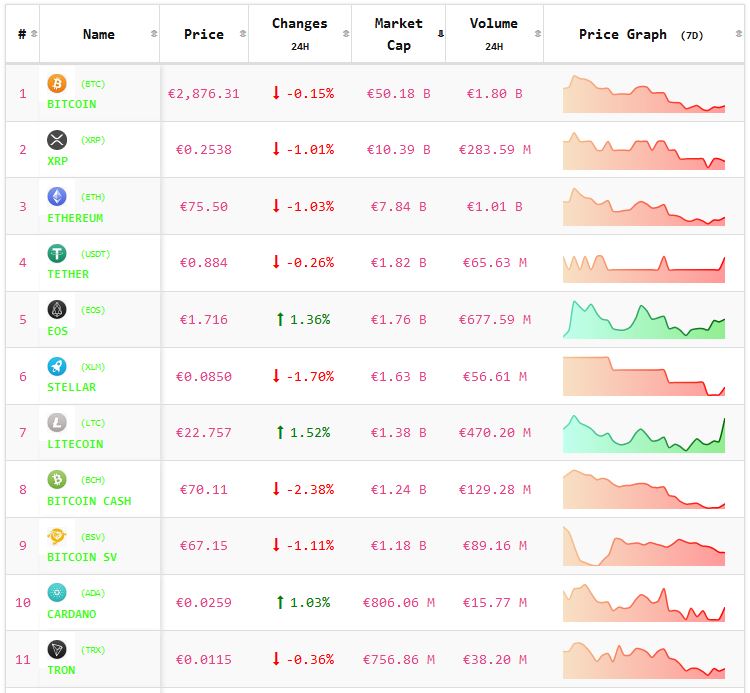Click the Tether coin logo icon
Screen dimensions: 750x693
coord(57,254)
